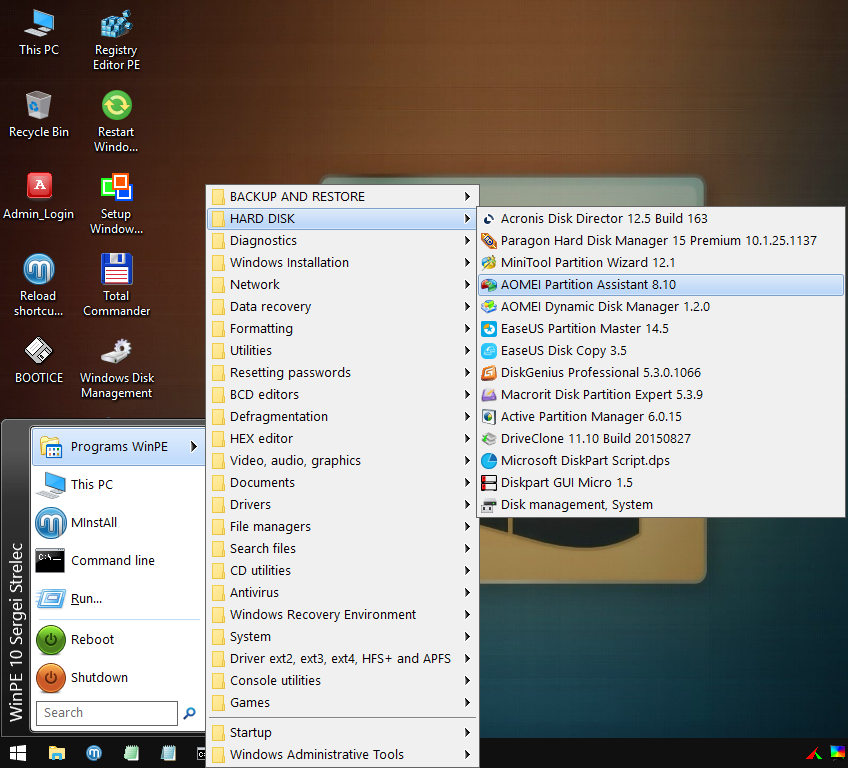Expand the Utilities submenu

[x=342, y=350]
